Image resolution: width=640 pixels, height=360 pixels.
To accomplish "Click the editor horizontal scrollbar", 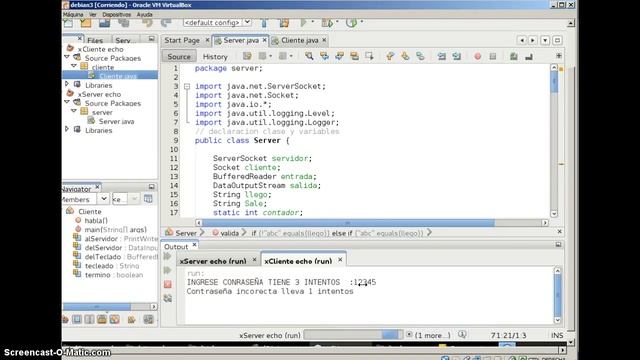I will coord(348,223).
